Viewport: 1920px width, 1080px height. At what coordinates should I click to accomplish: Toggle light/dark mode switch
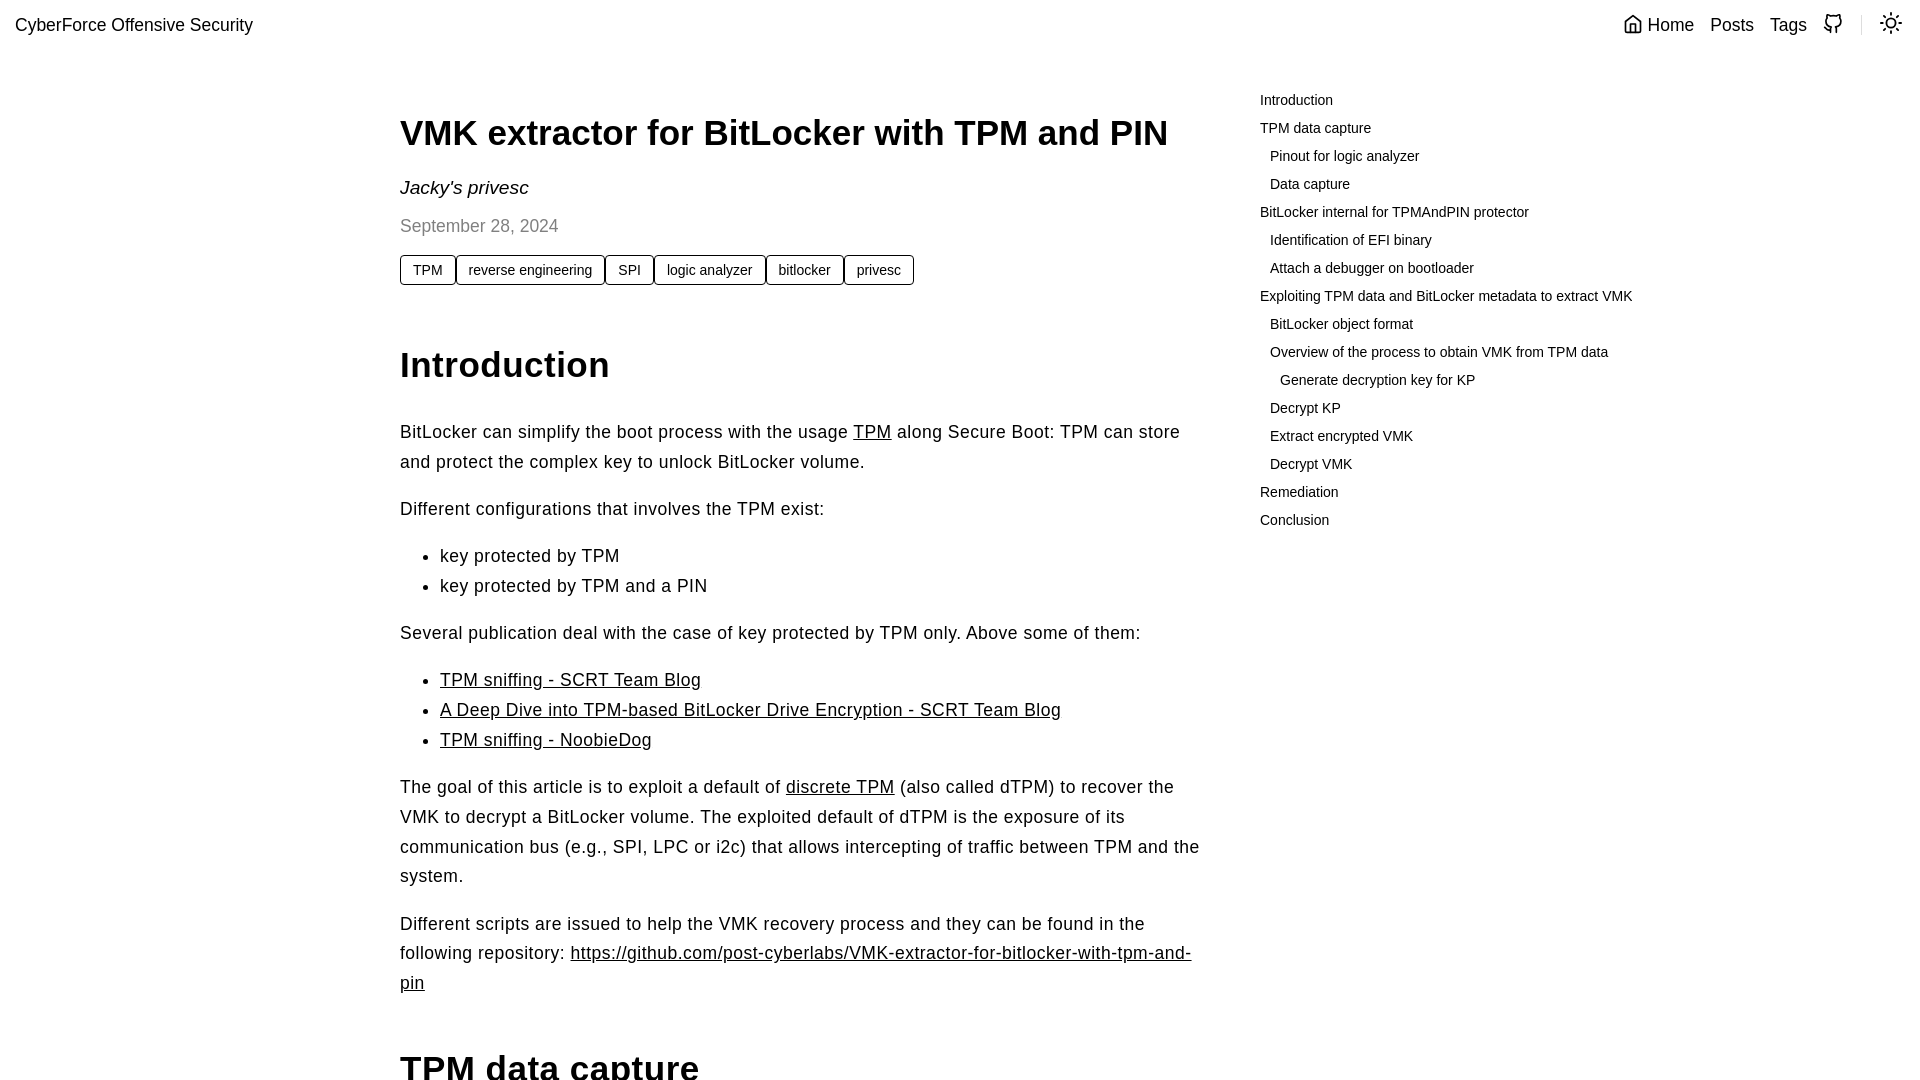pos(1890,24)
